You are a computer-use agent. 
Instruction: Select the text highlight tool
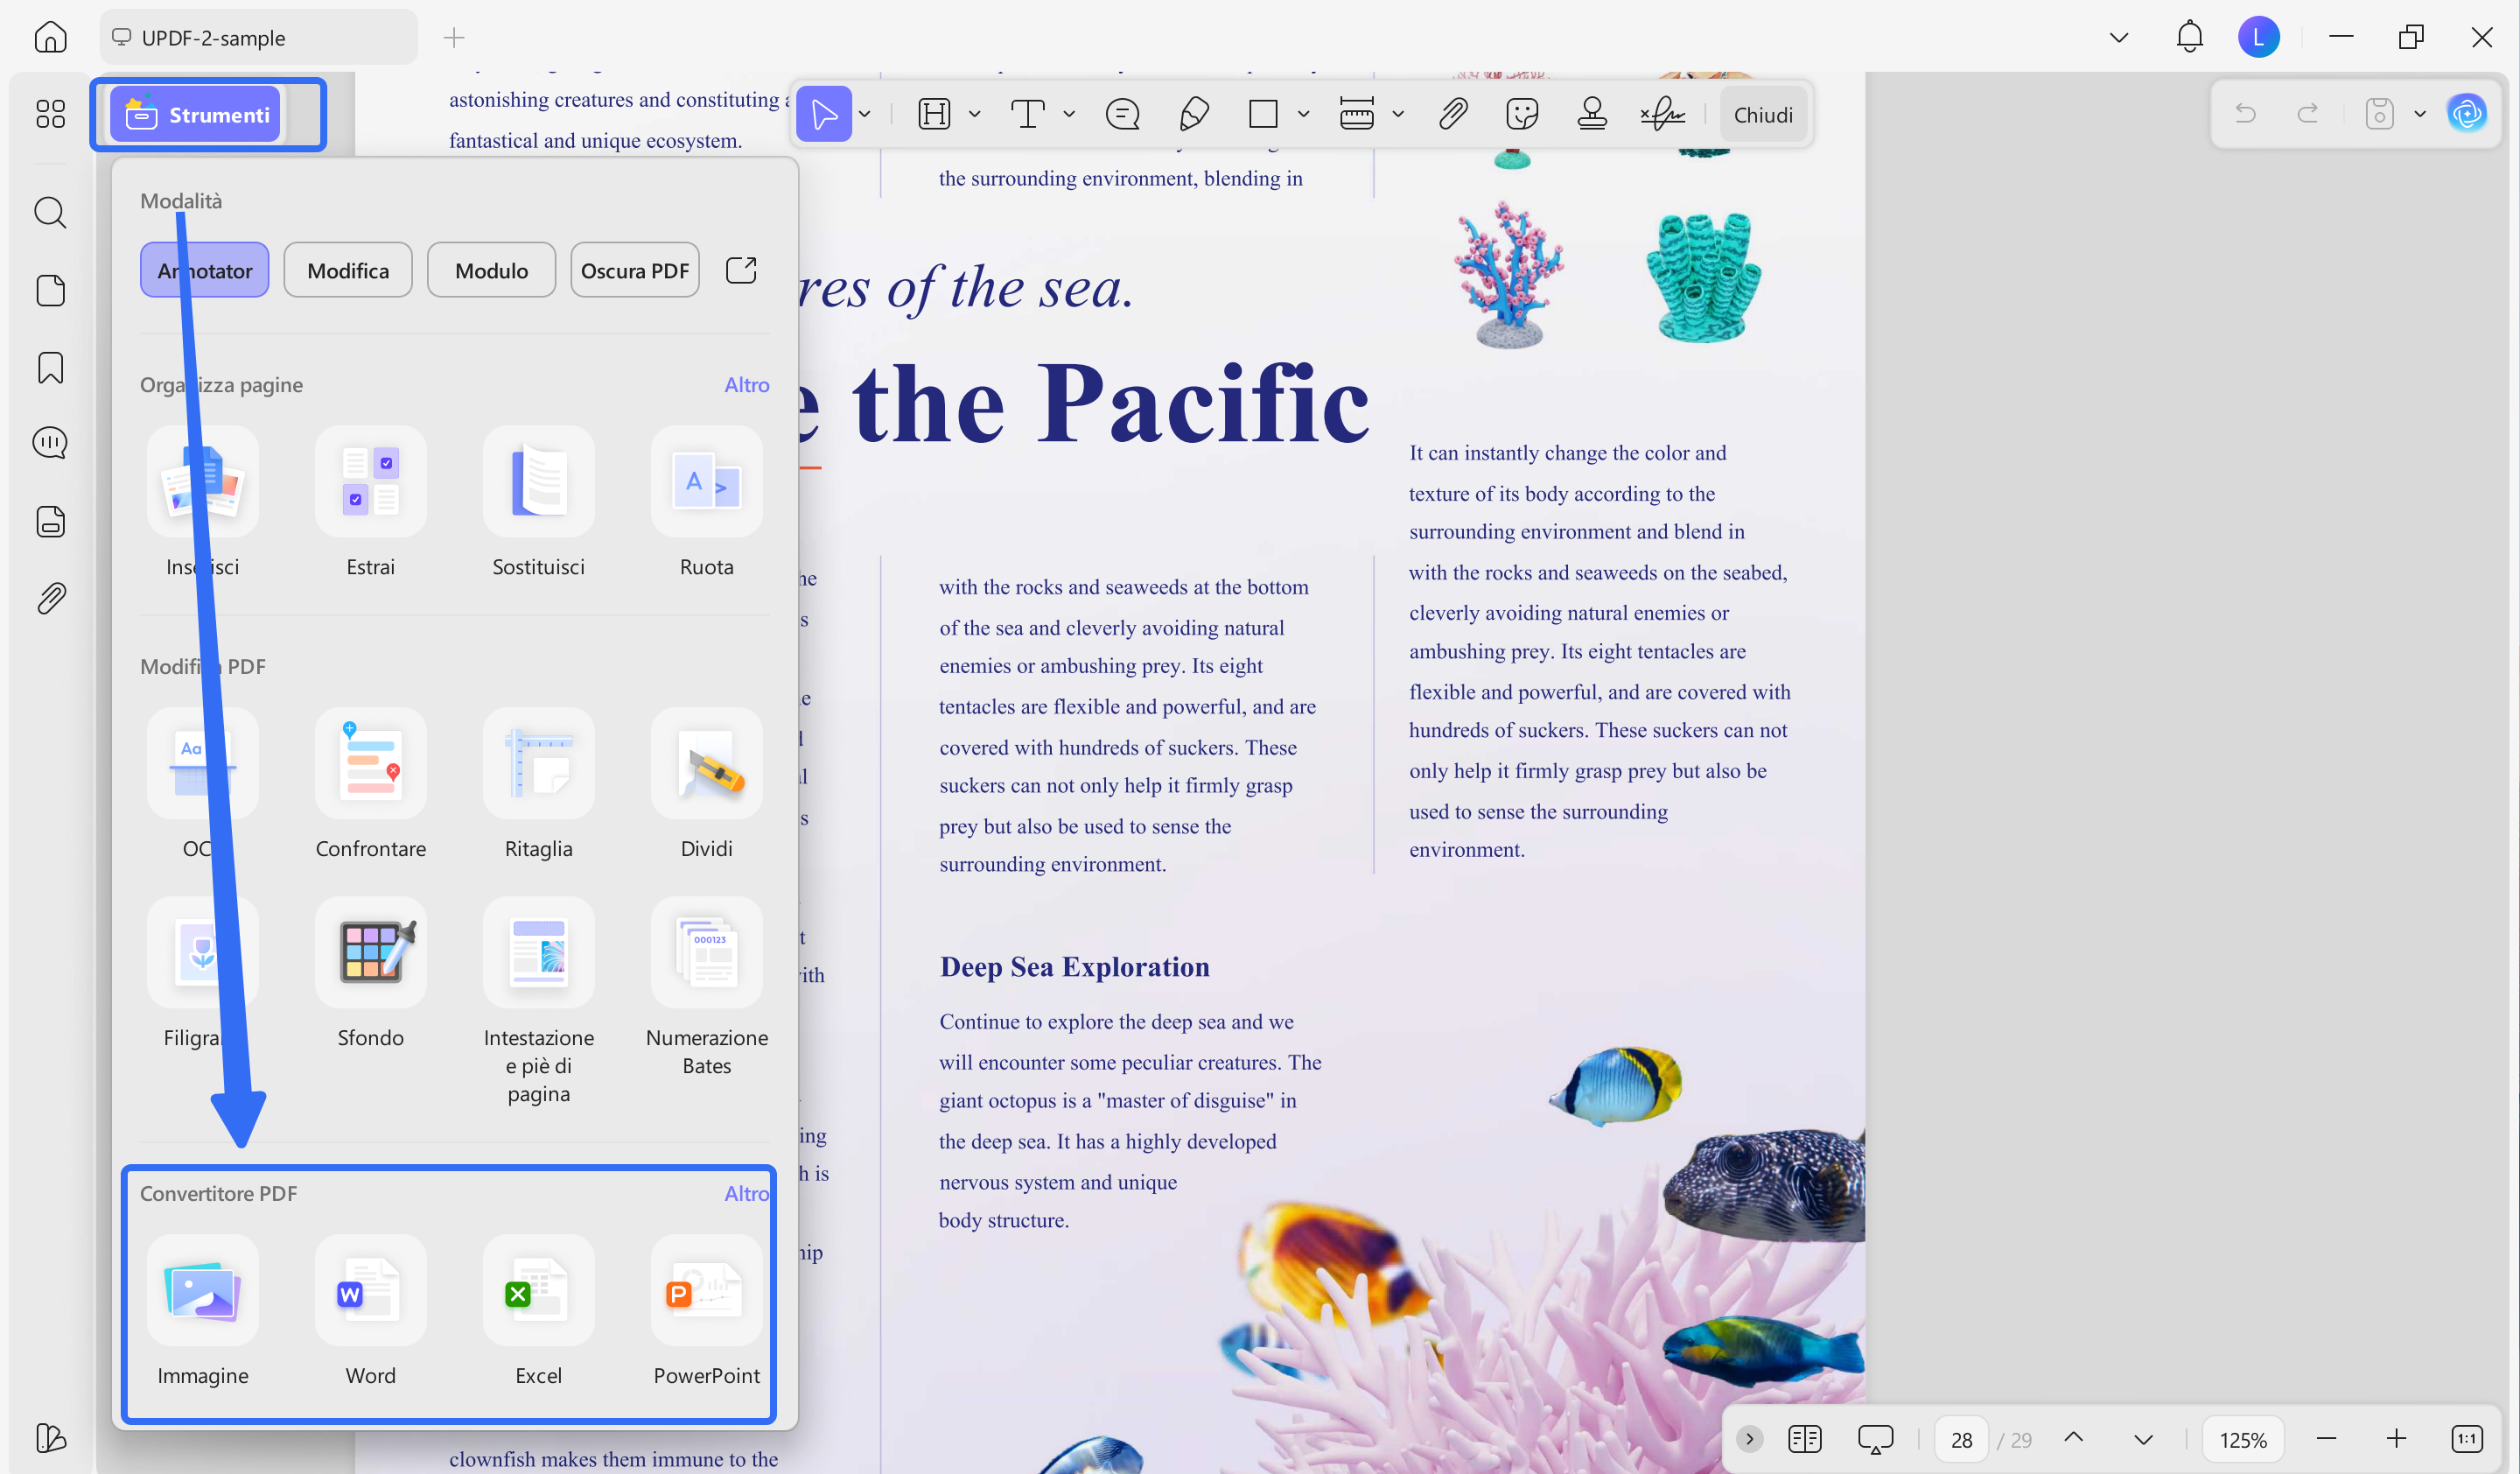click(934, 114)
